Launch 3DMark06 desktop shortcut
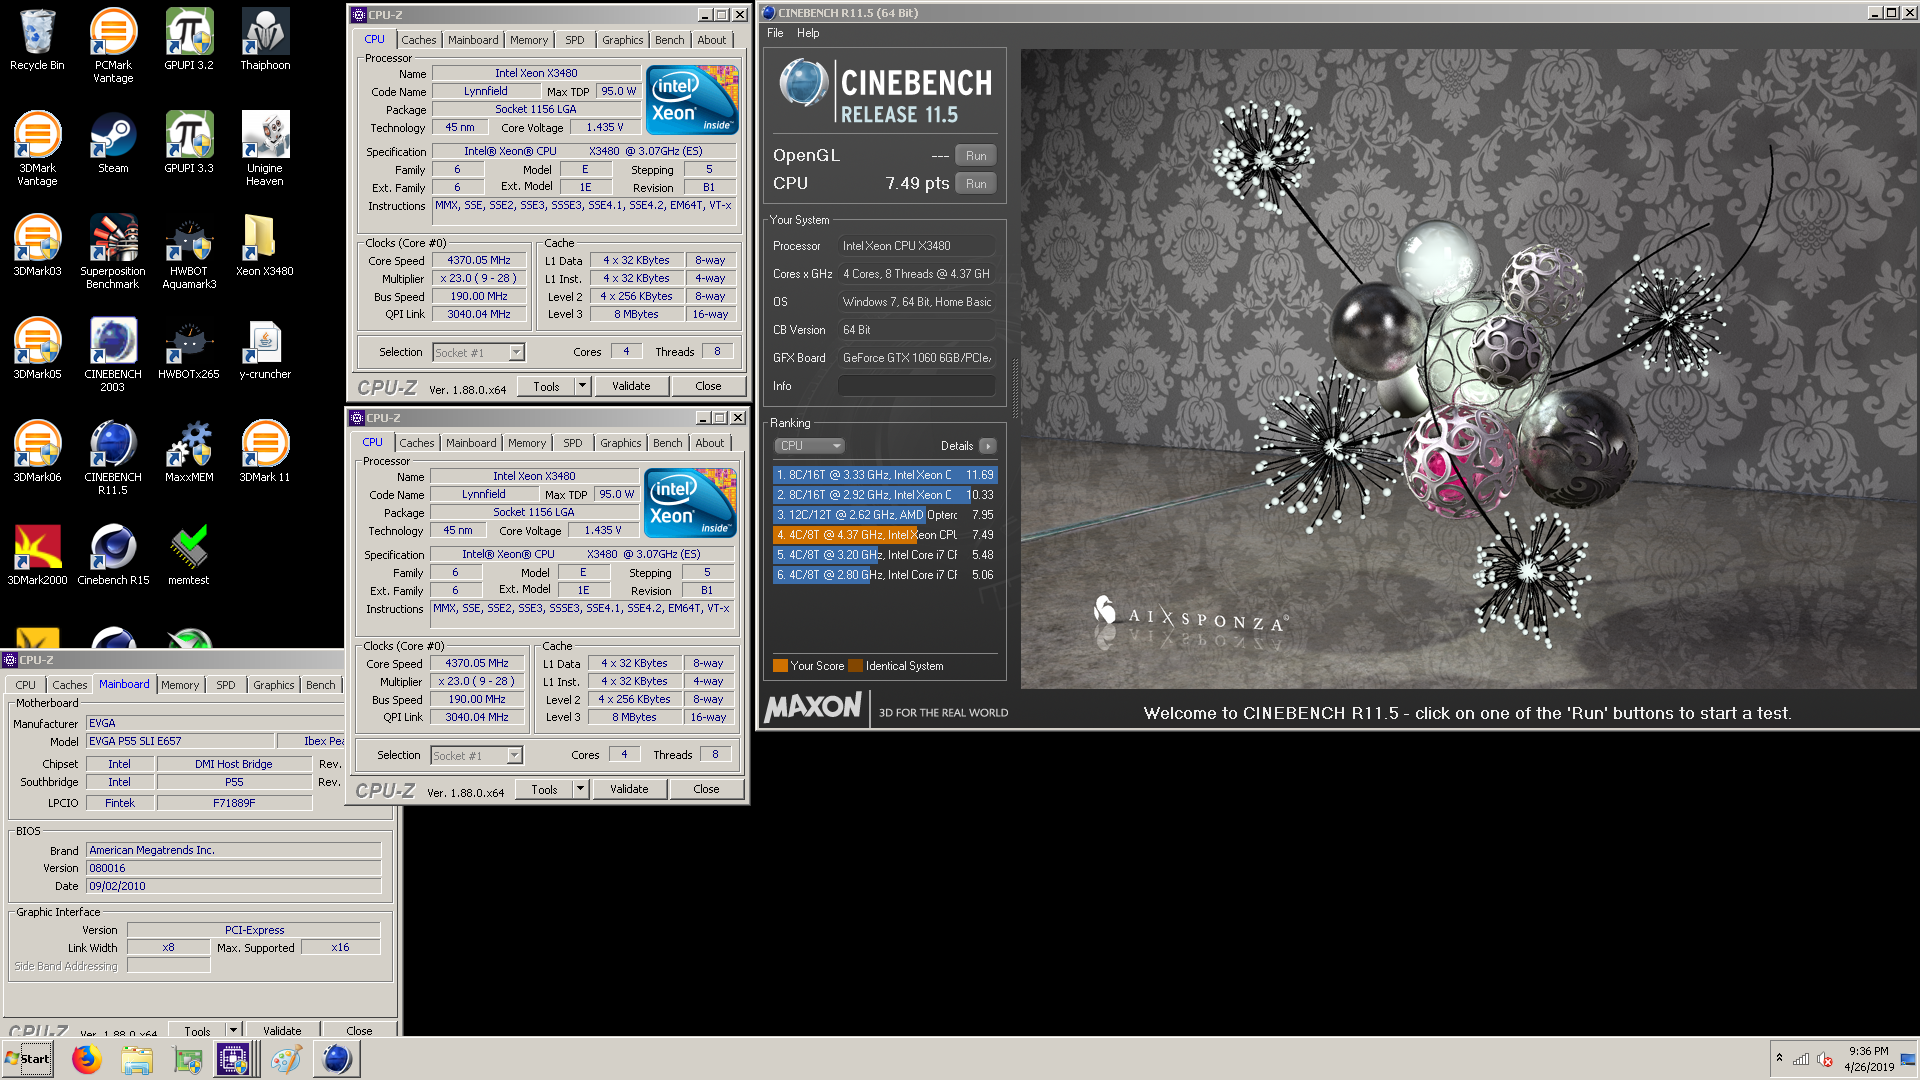This screenshot has width=1920, height=1080. tap(37, 452)
